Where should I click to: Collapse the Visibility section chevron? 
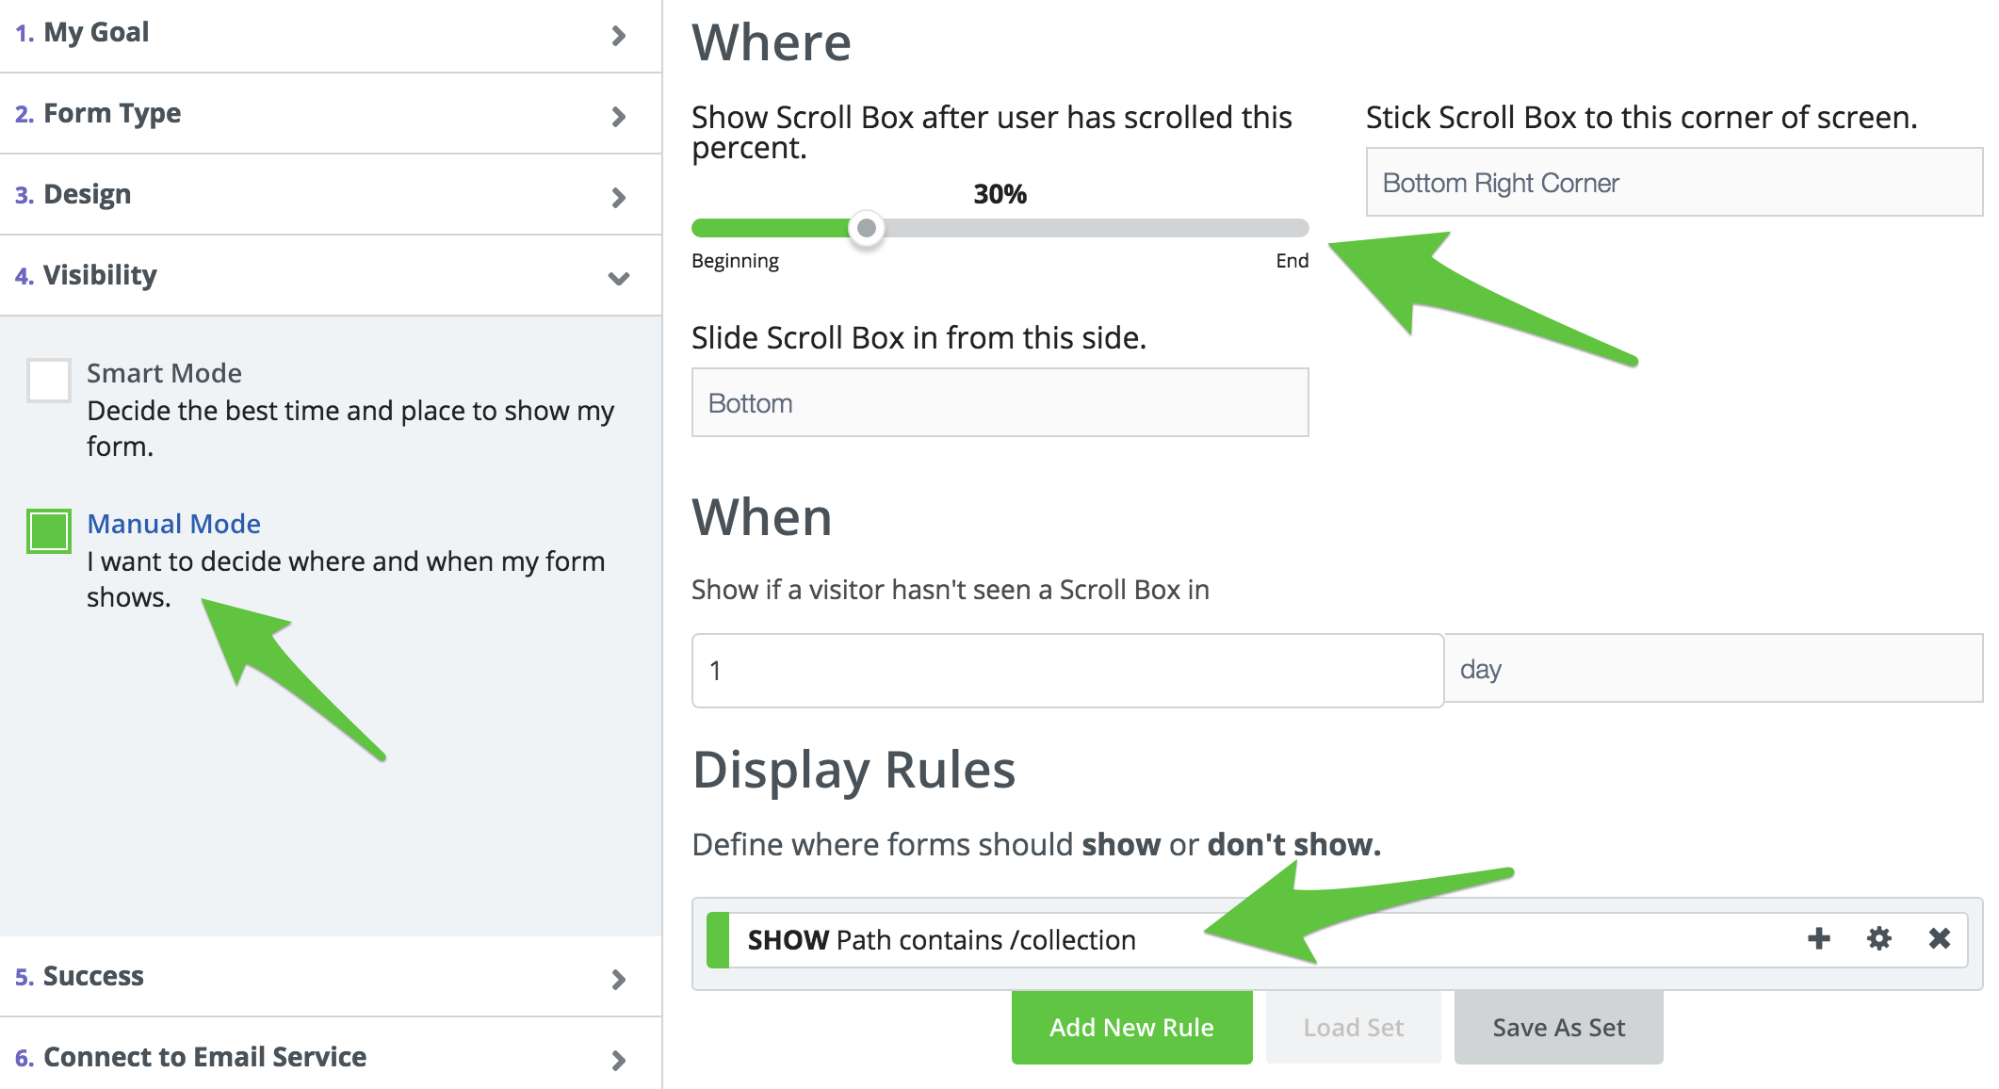click(x=619, y=278)
